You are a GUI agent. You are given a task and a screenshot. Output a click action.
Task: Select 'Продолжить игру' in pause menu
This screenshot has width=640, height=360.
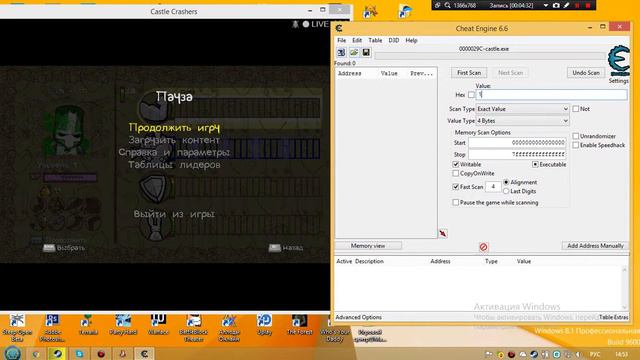point(174,127)
